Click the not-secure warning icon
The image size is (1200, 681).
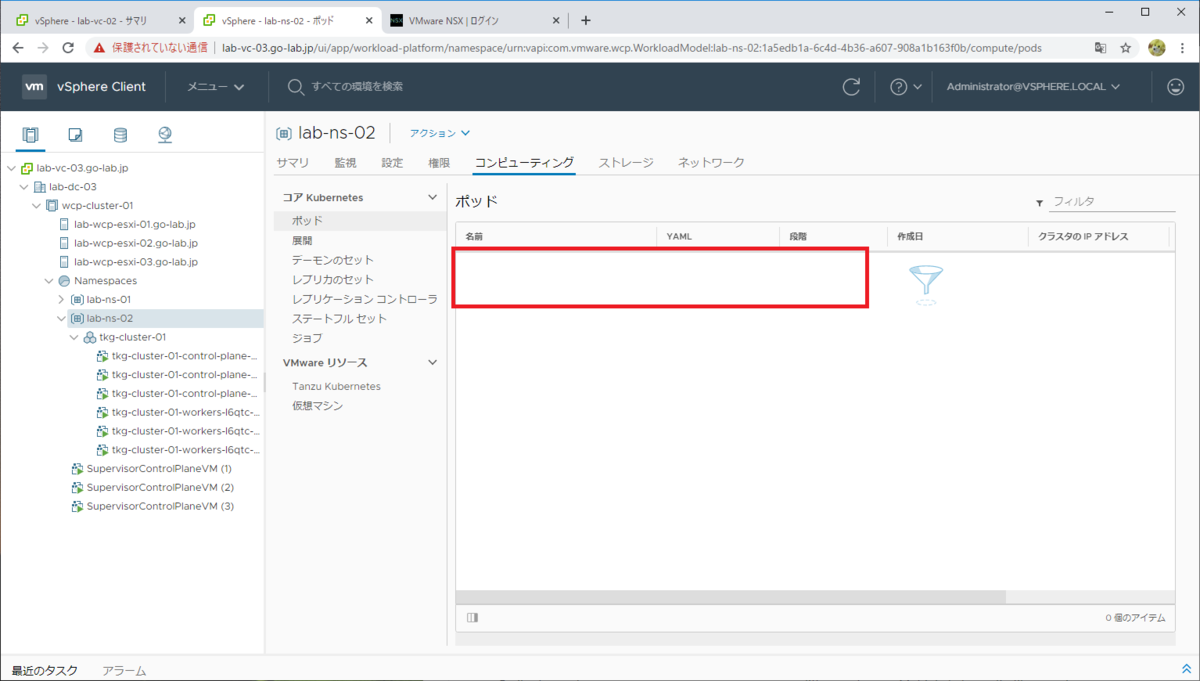99,47
